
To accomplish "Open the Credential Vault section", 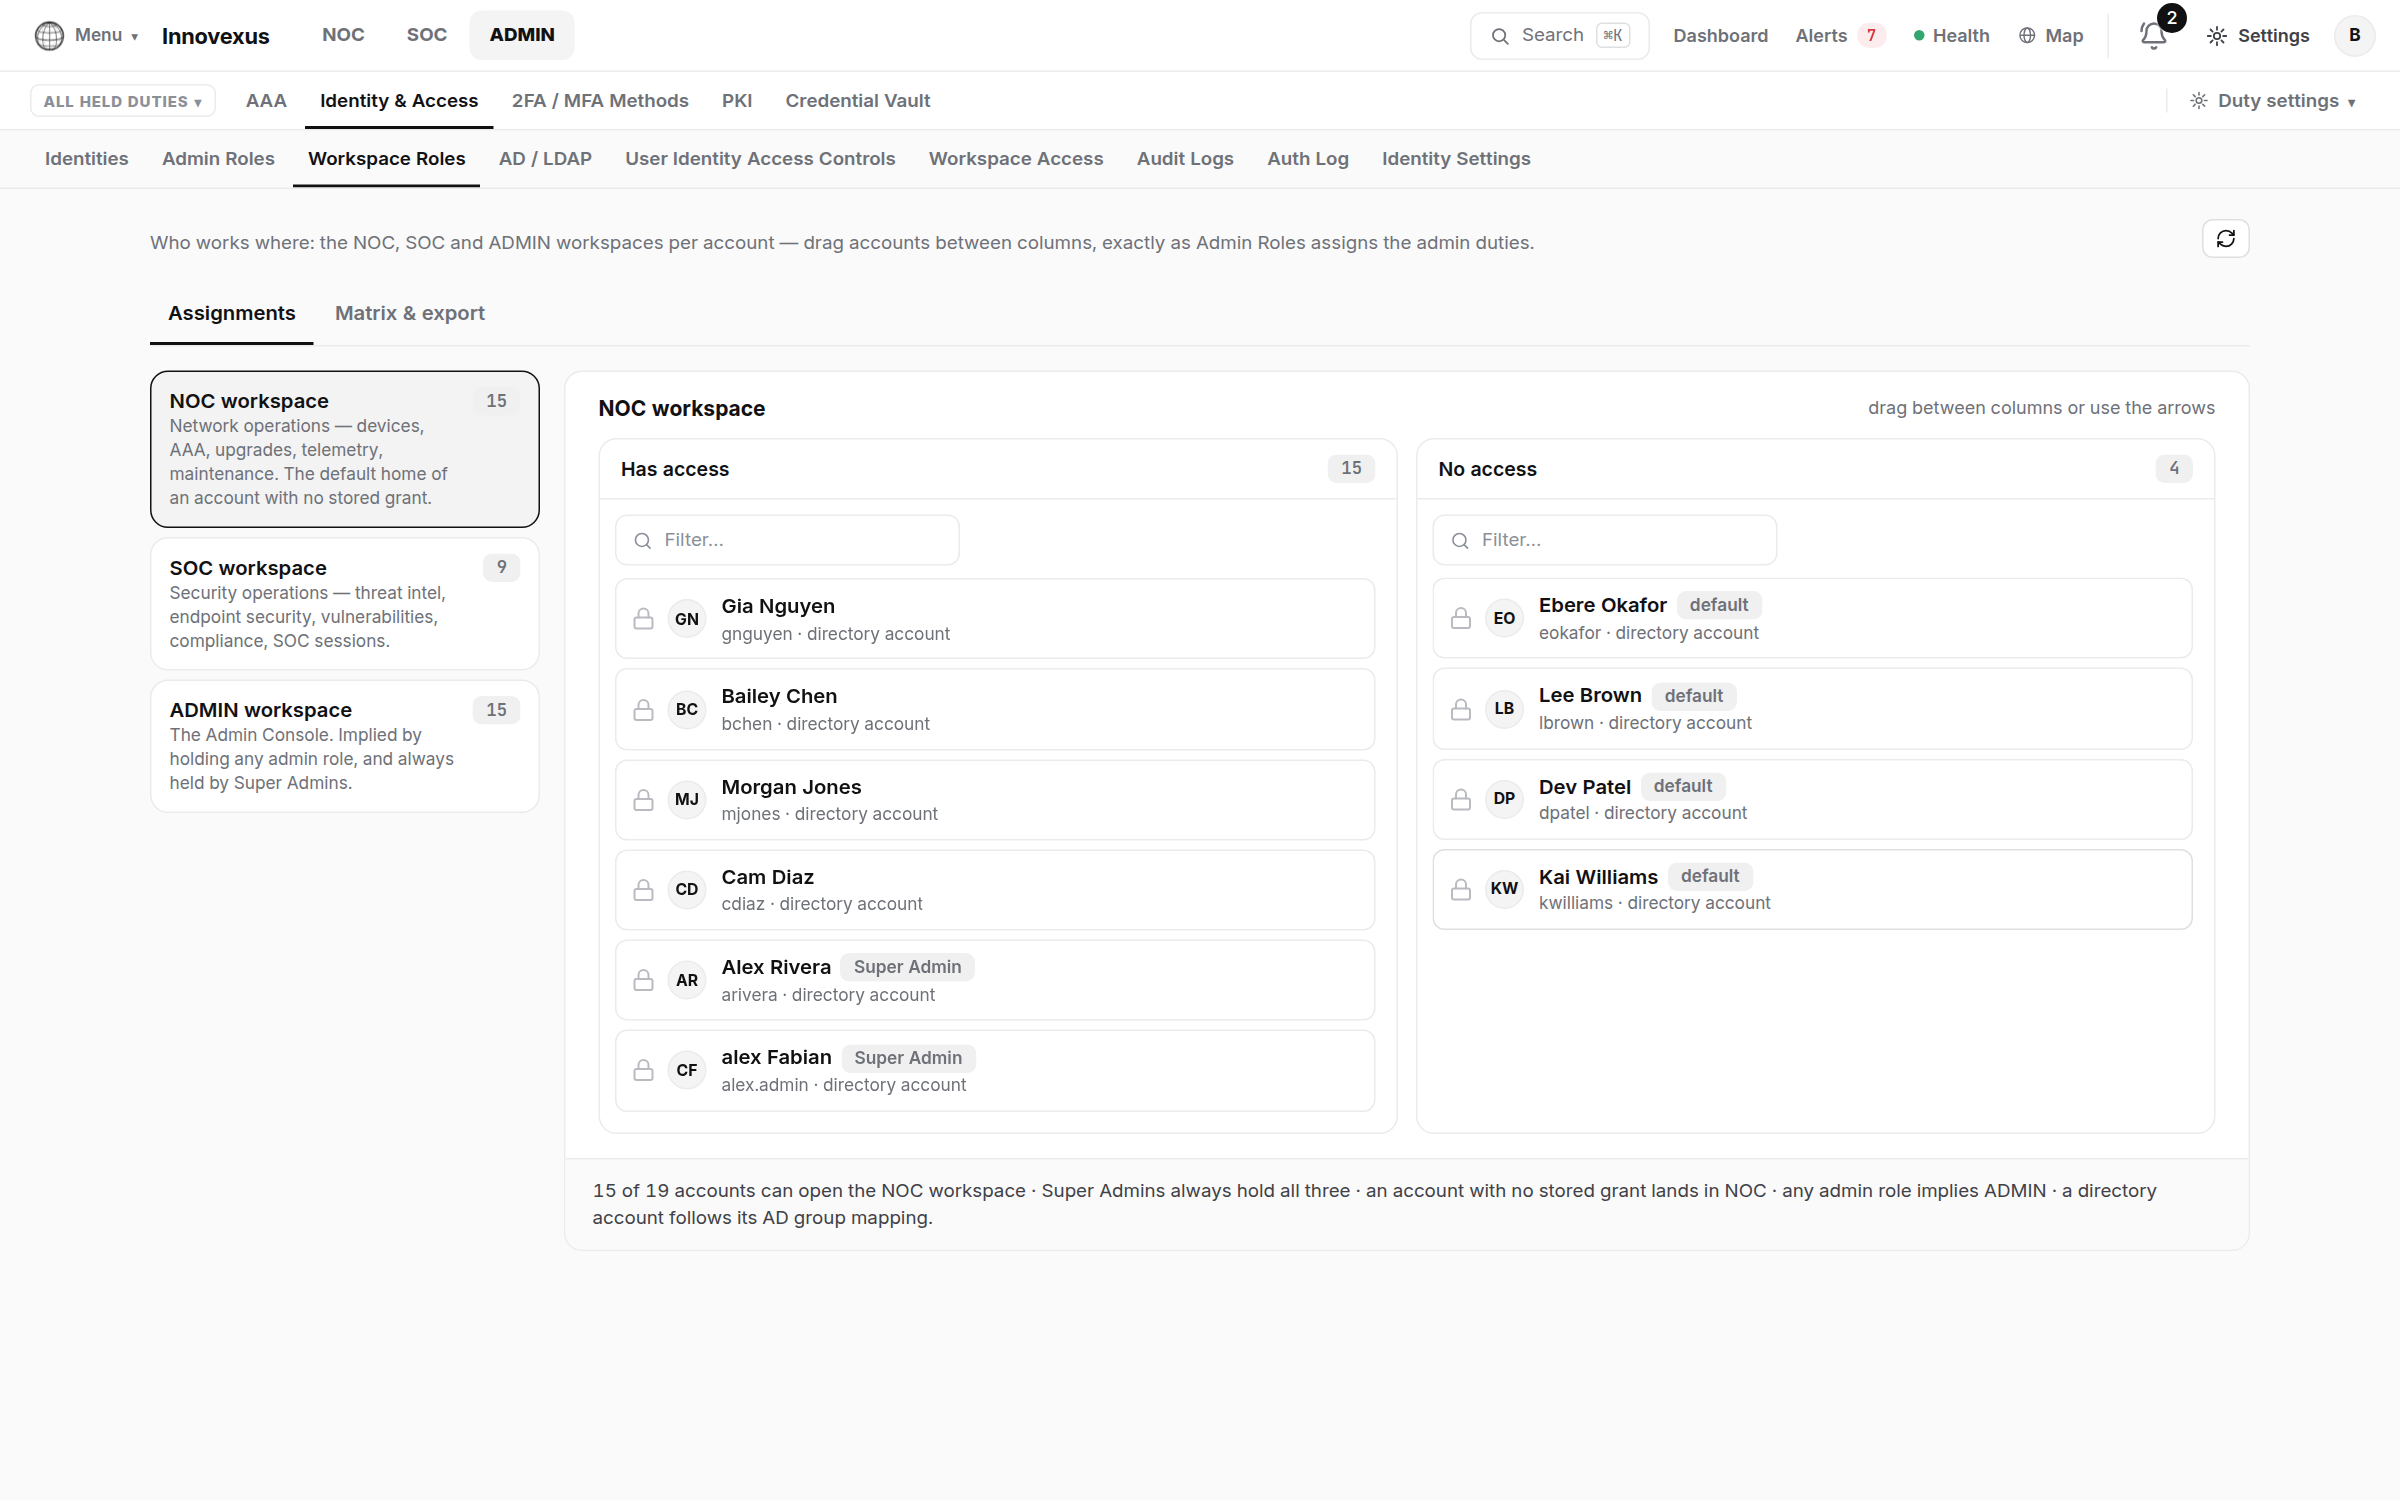I will click(x=858, y=101).
